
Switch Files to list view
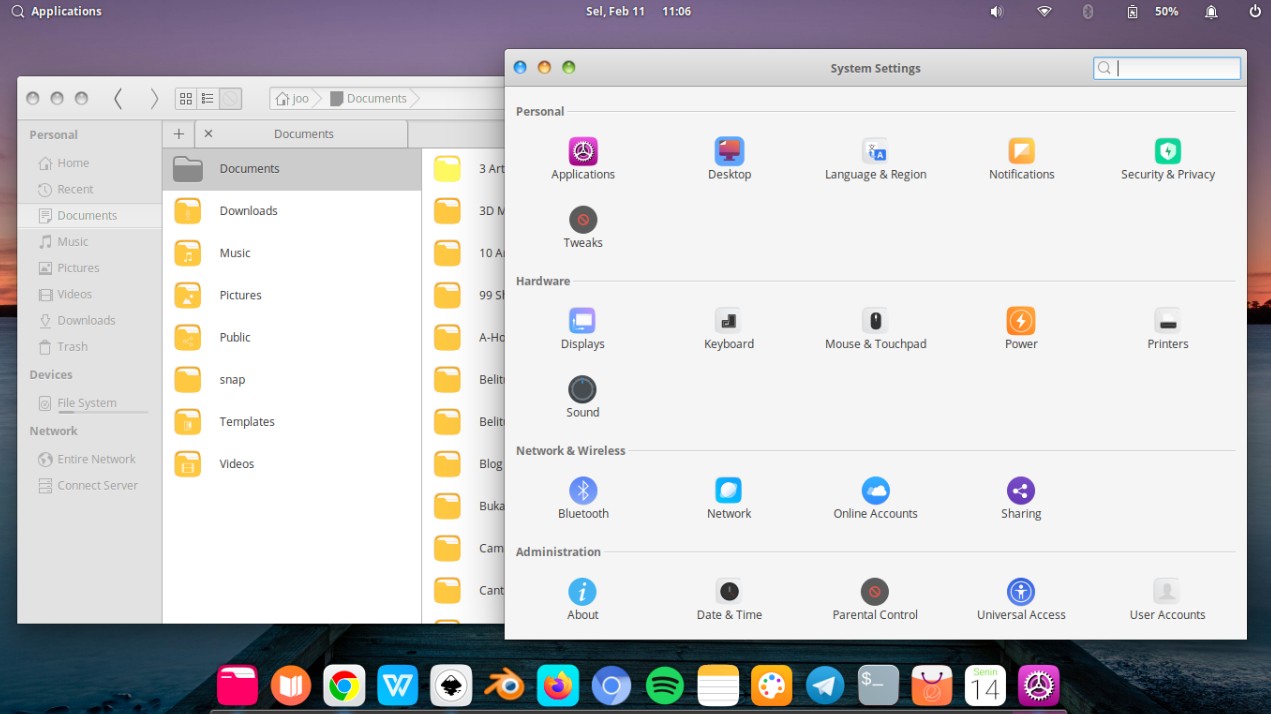pyautogui.click(x=207, y=98)
